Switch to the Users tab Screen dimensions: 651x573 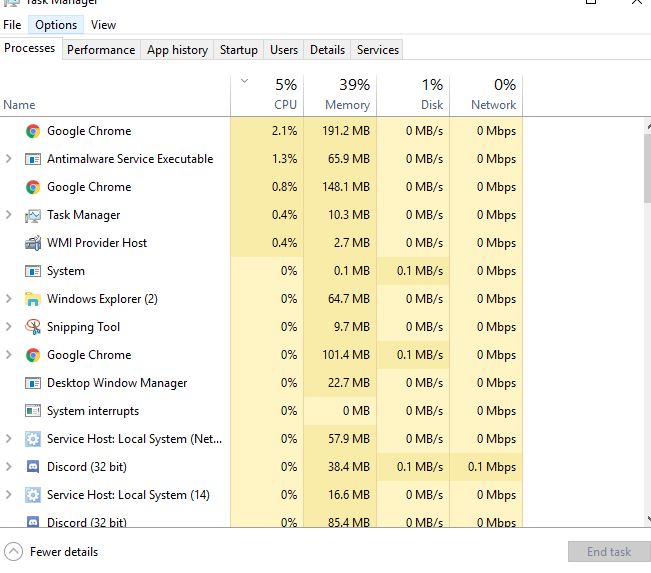click(284, 50)
